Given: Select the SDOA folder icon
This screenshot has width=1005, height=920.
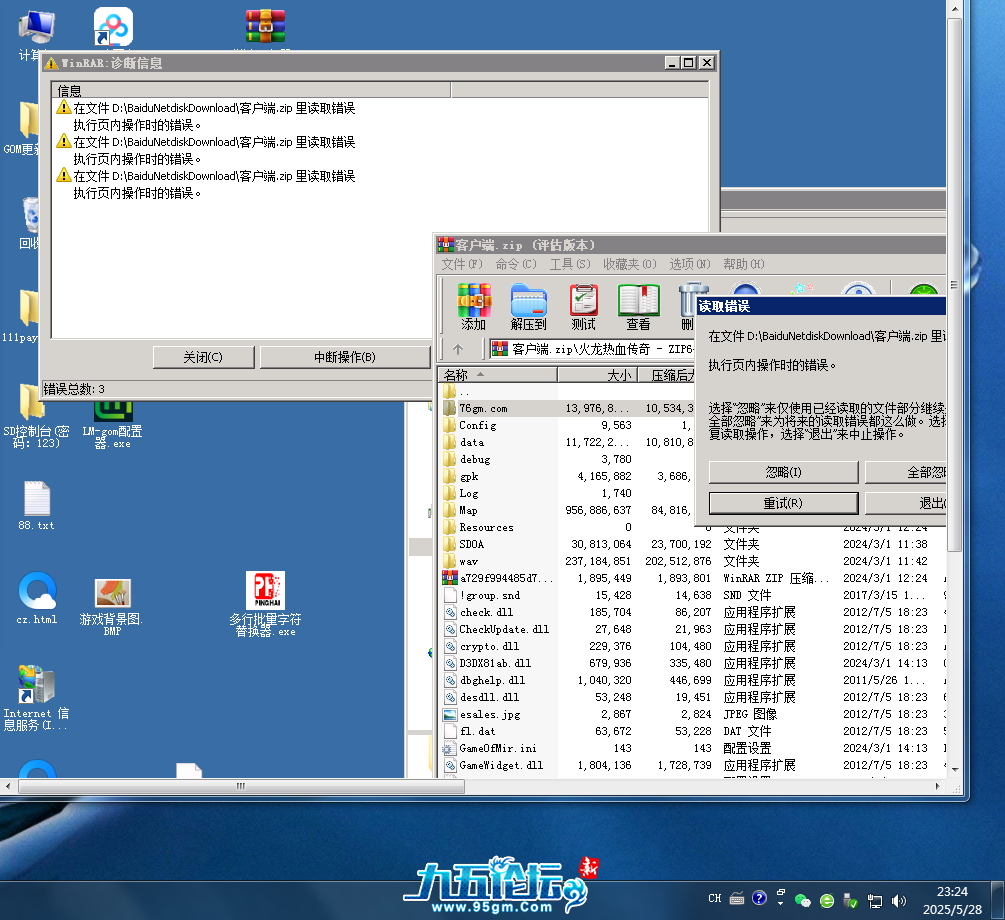Looking at the screenshot, I should [449, 544].
